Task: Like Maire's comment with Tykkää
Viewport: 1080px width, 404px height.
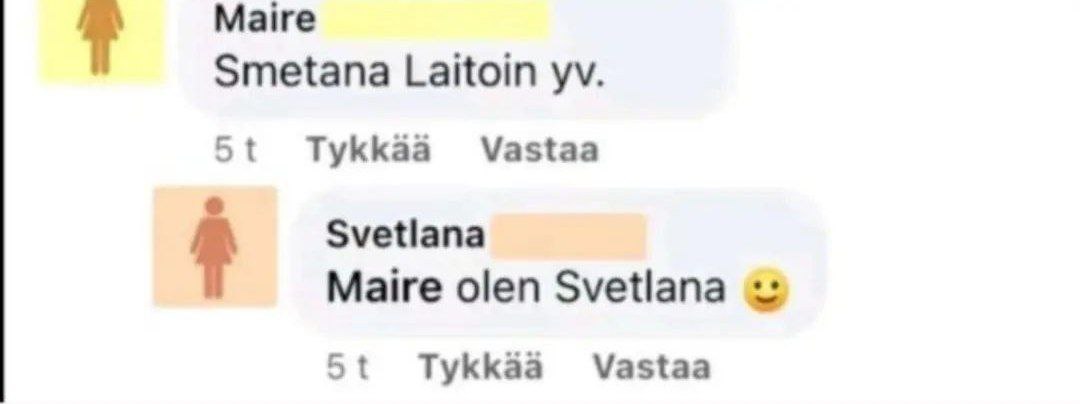Action: [369, 150]
